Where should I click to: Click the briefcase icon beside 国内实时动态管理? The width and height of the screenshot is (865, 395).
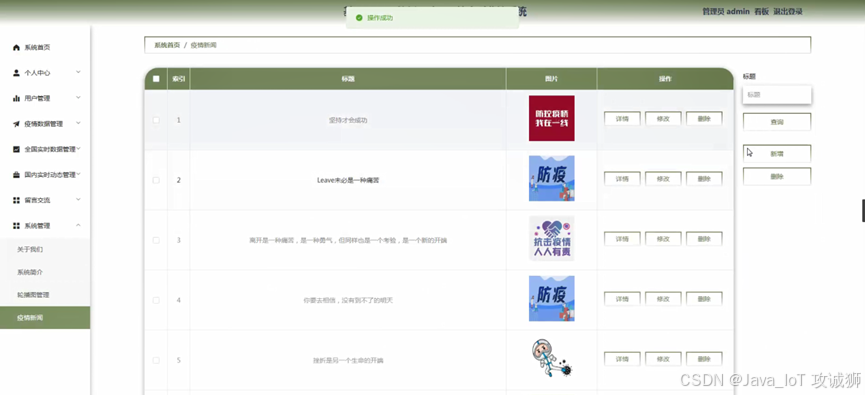tap(16, 175)
